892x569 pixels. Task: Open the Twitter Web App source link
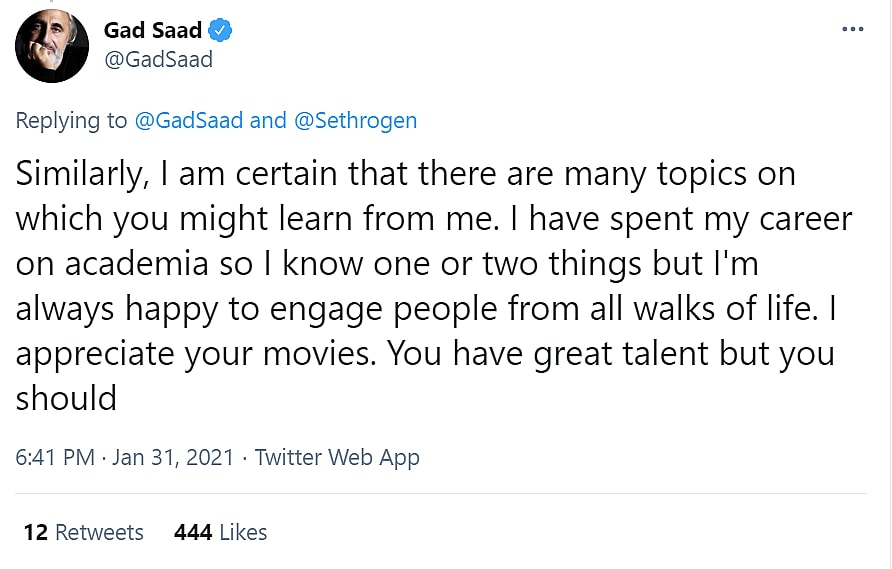tap(337, 458)
